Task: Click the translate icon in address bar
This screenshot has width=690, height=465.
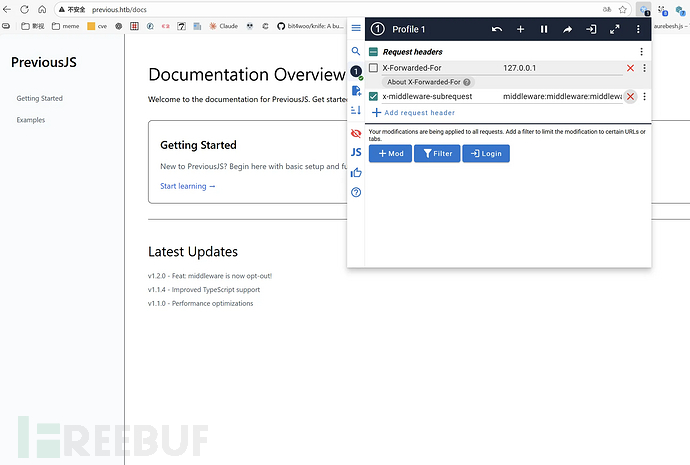Action: coord(607,9)
